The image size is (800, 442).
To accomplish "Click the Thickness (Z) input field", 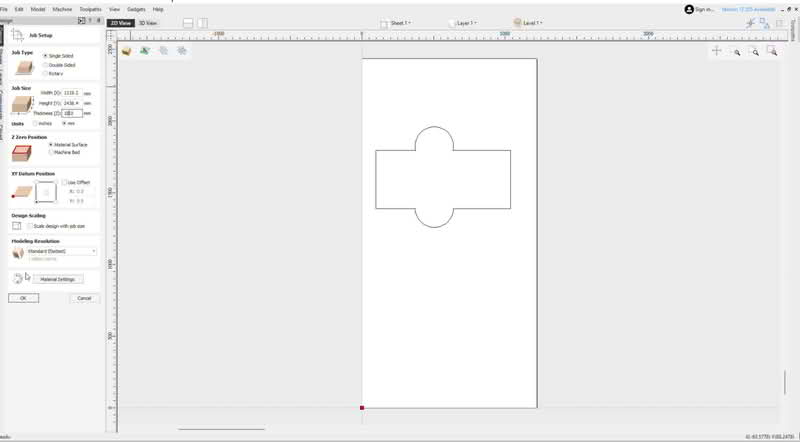I will (71, 113).
